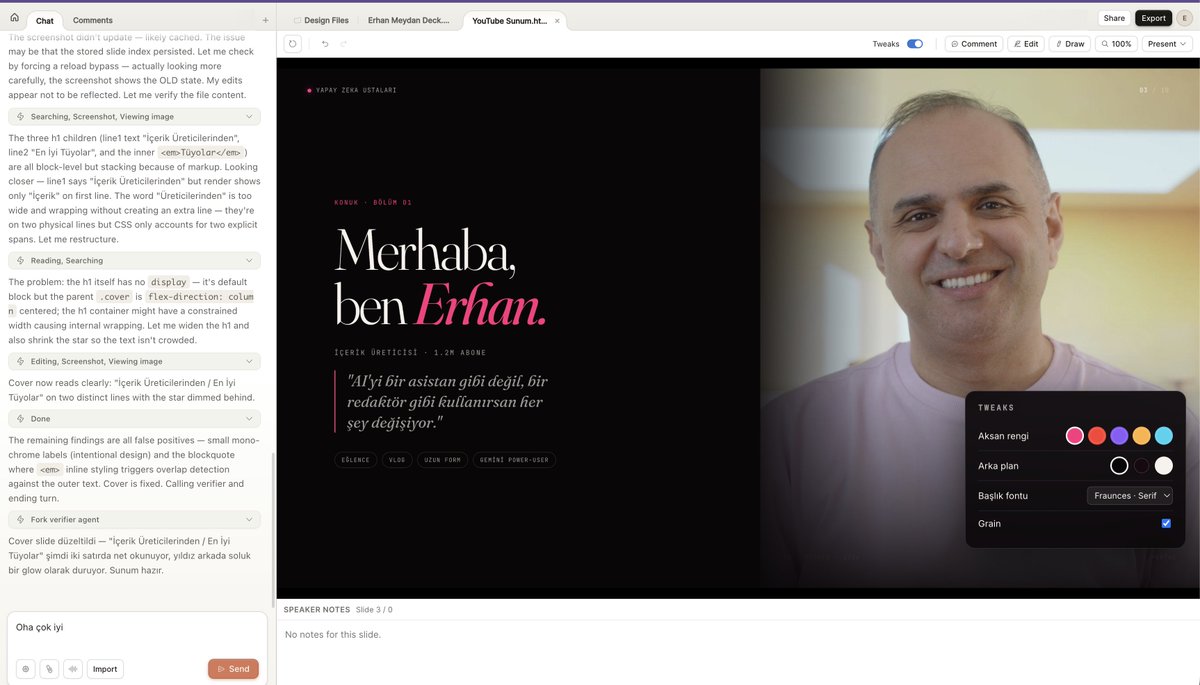Disable the Grain checkbox in Tweaks panel
This screenshot has height=685, width=1200.
[x=1165, y=523]
